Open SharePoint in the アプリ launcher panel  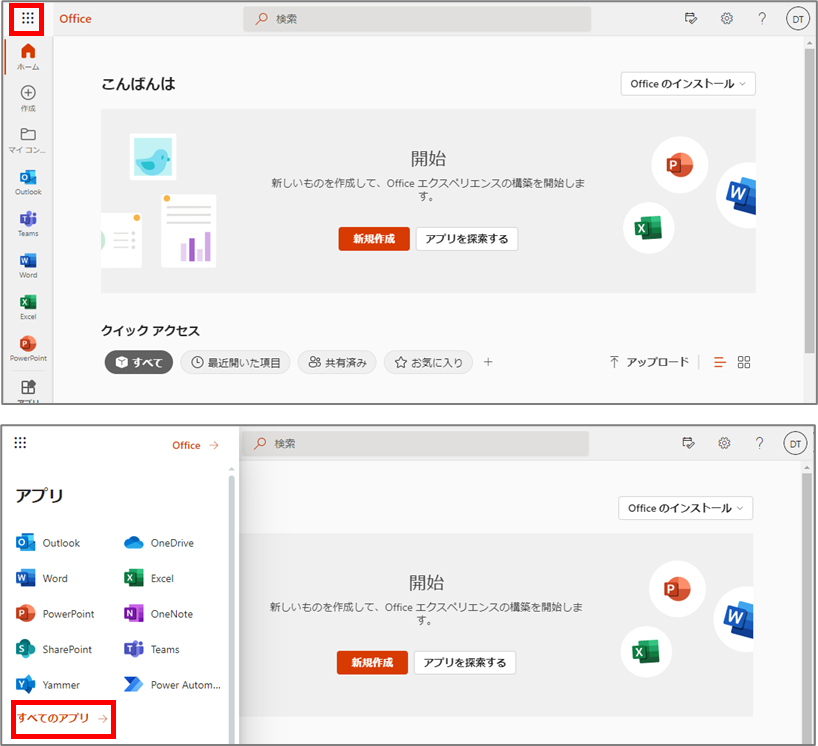[54, 649]
